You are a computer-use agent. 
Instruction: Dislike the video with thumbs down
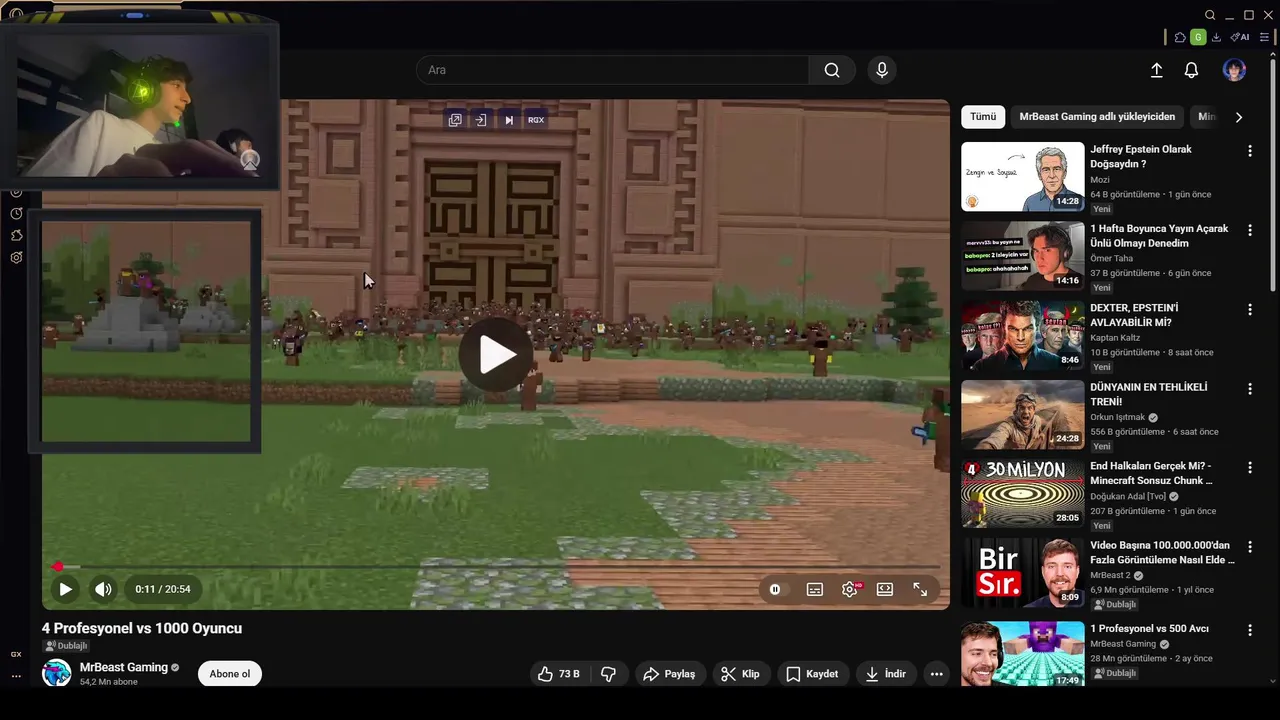tap(608, 674)
